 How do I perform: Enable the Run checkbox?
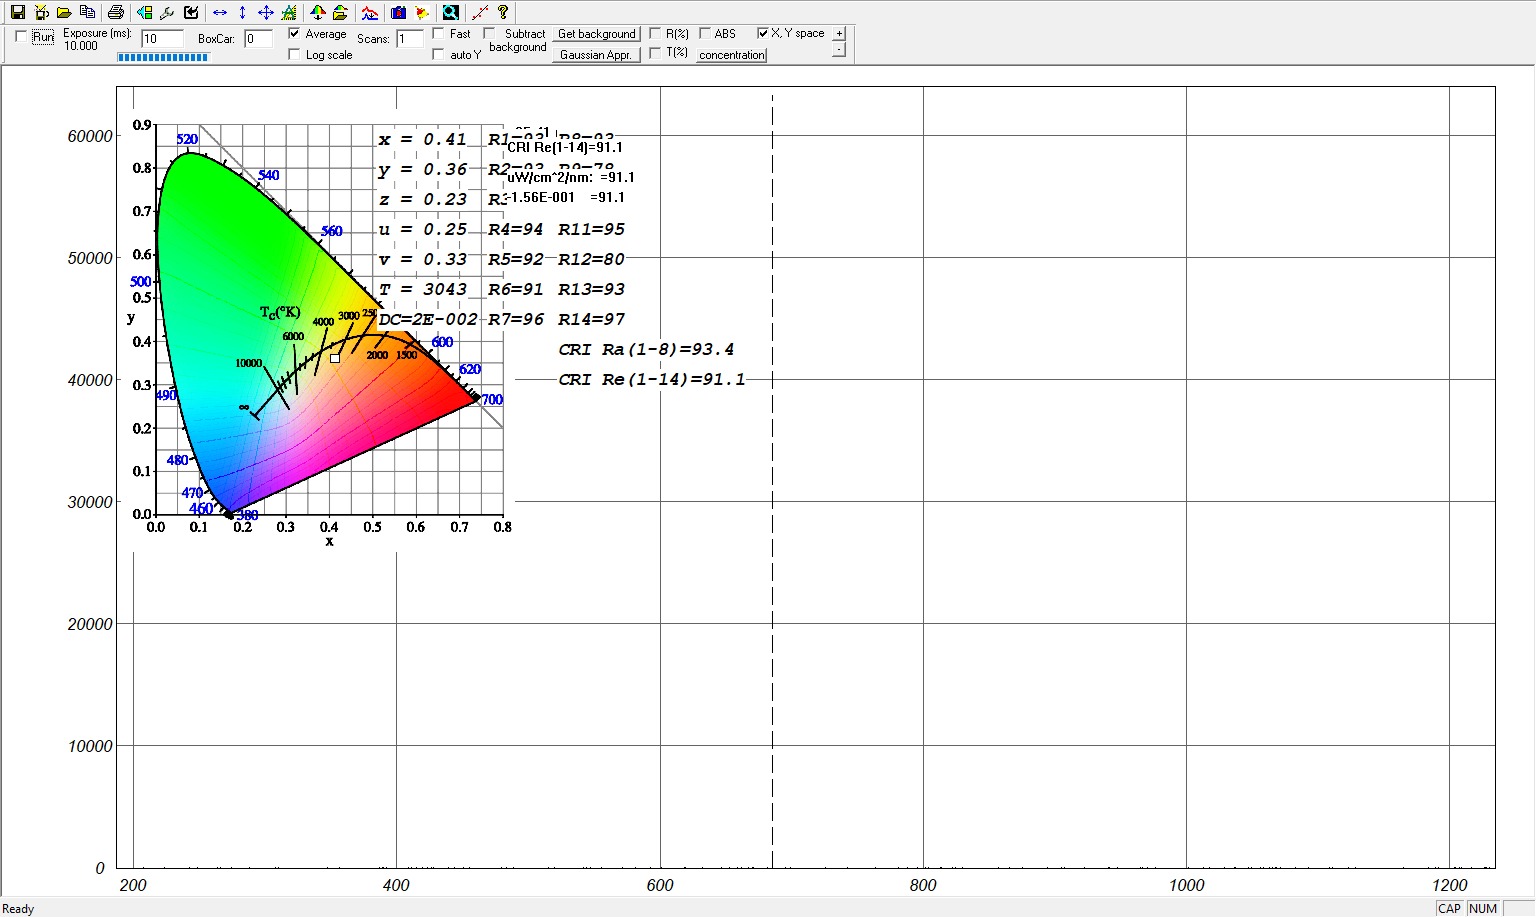point(22,36)
